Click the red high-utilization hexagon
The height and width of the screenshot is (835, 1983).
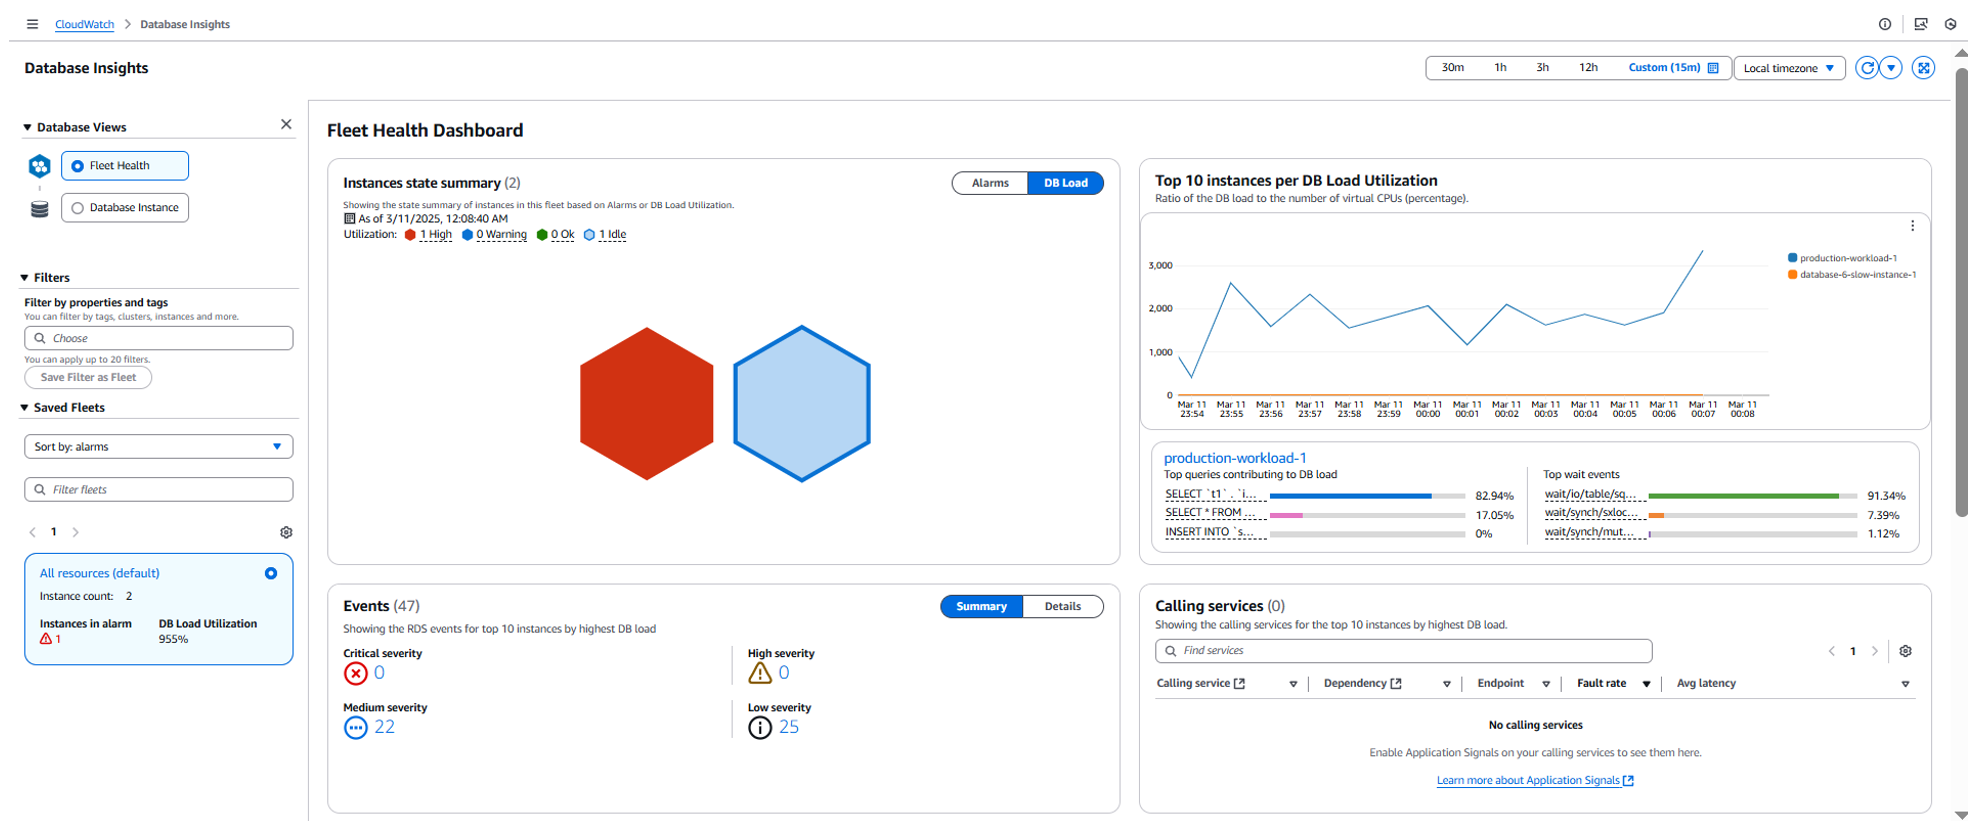coord(646,404)
